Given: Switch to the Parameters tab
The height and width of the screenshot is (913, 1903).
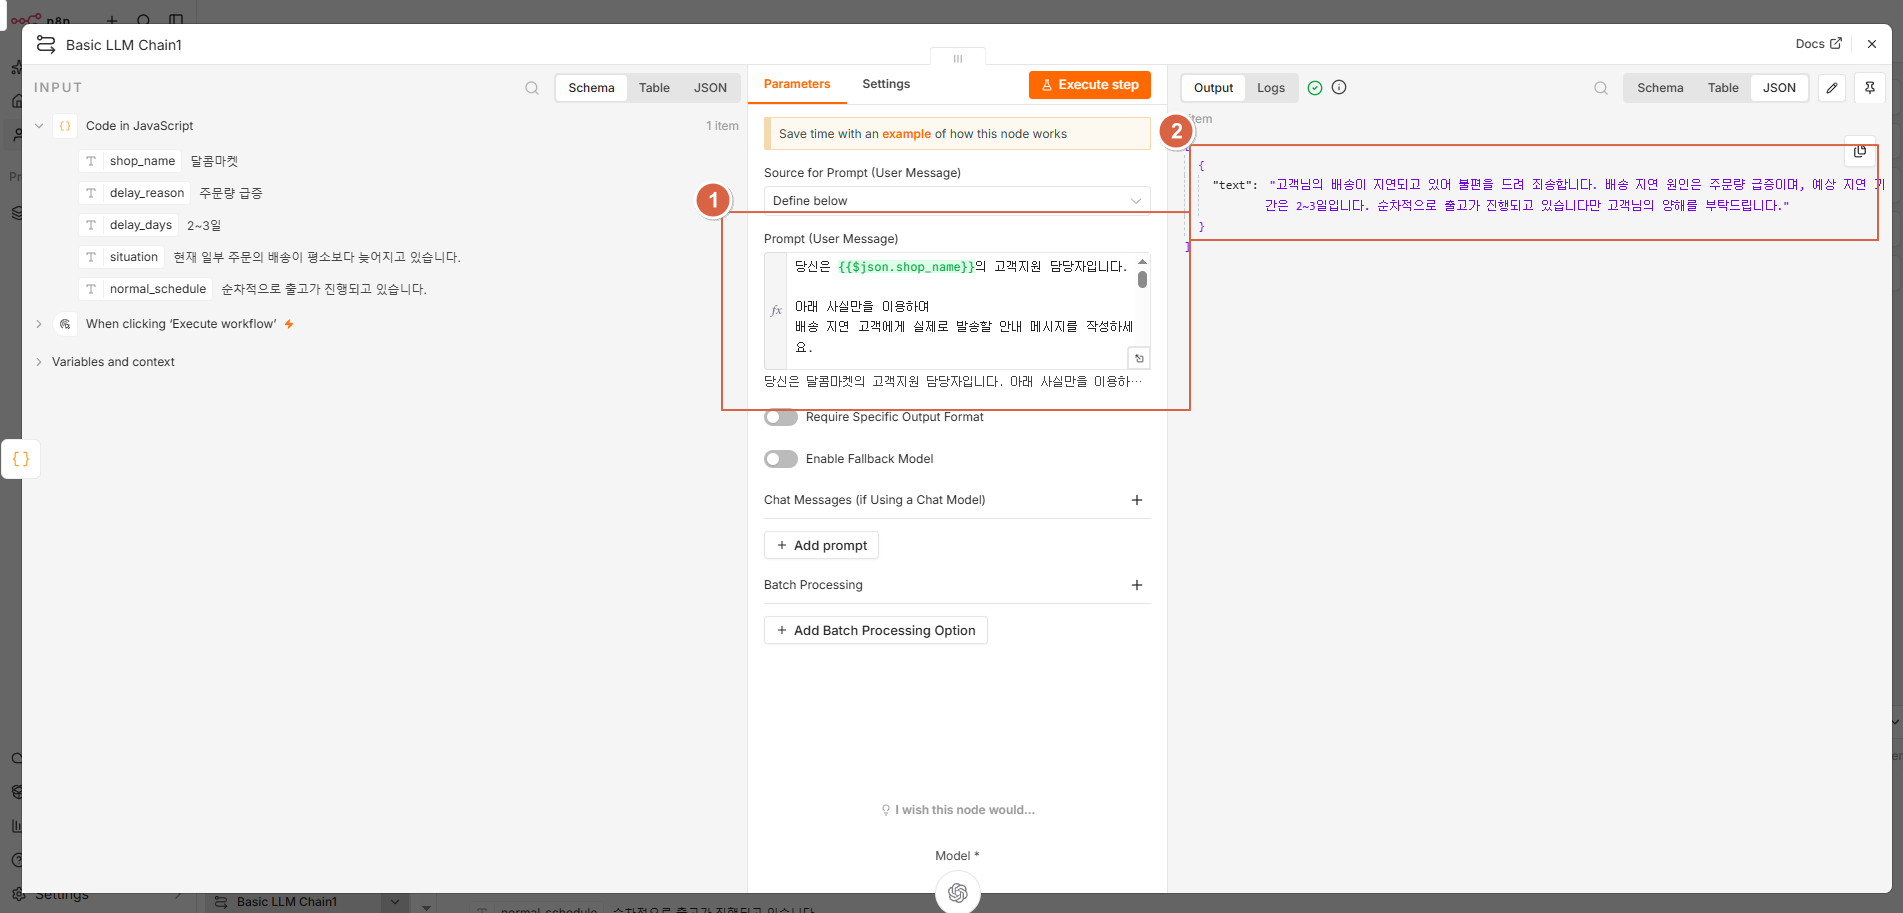Looking at the screenshot, I should 797,84.
